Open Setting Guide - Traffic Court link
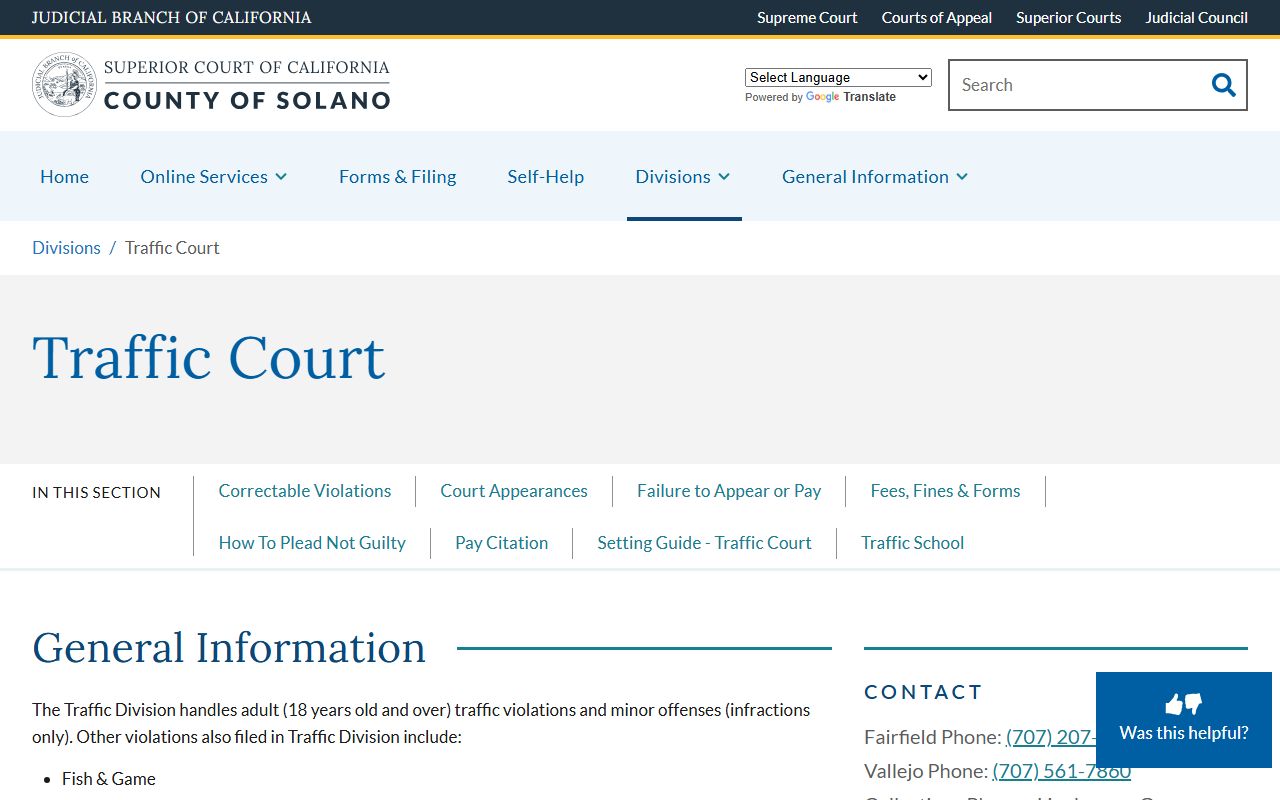Viewport: 1280px width, 800px height. pyautogui.click(x=704, y=543)
